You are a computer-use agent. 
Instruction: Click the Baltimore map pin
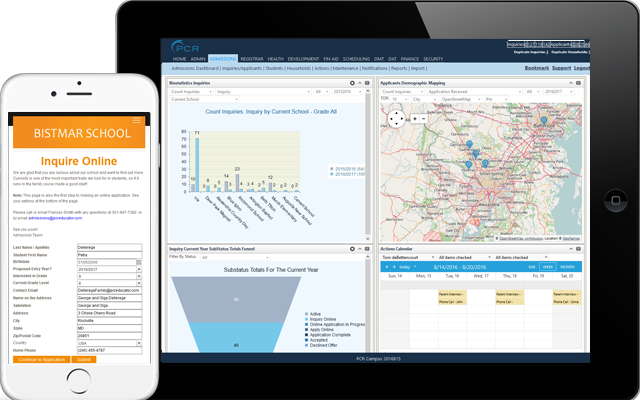(544, 120)
